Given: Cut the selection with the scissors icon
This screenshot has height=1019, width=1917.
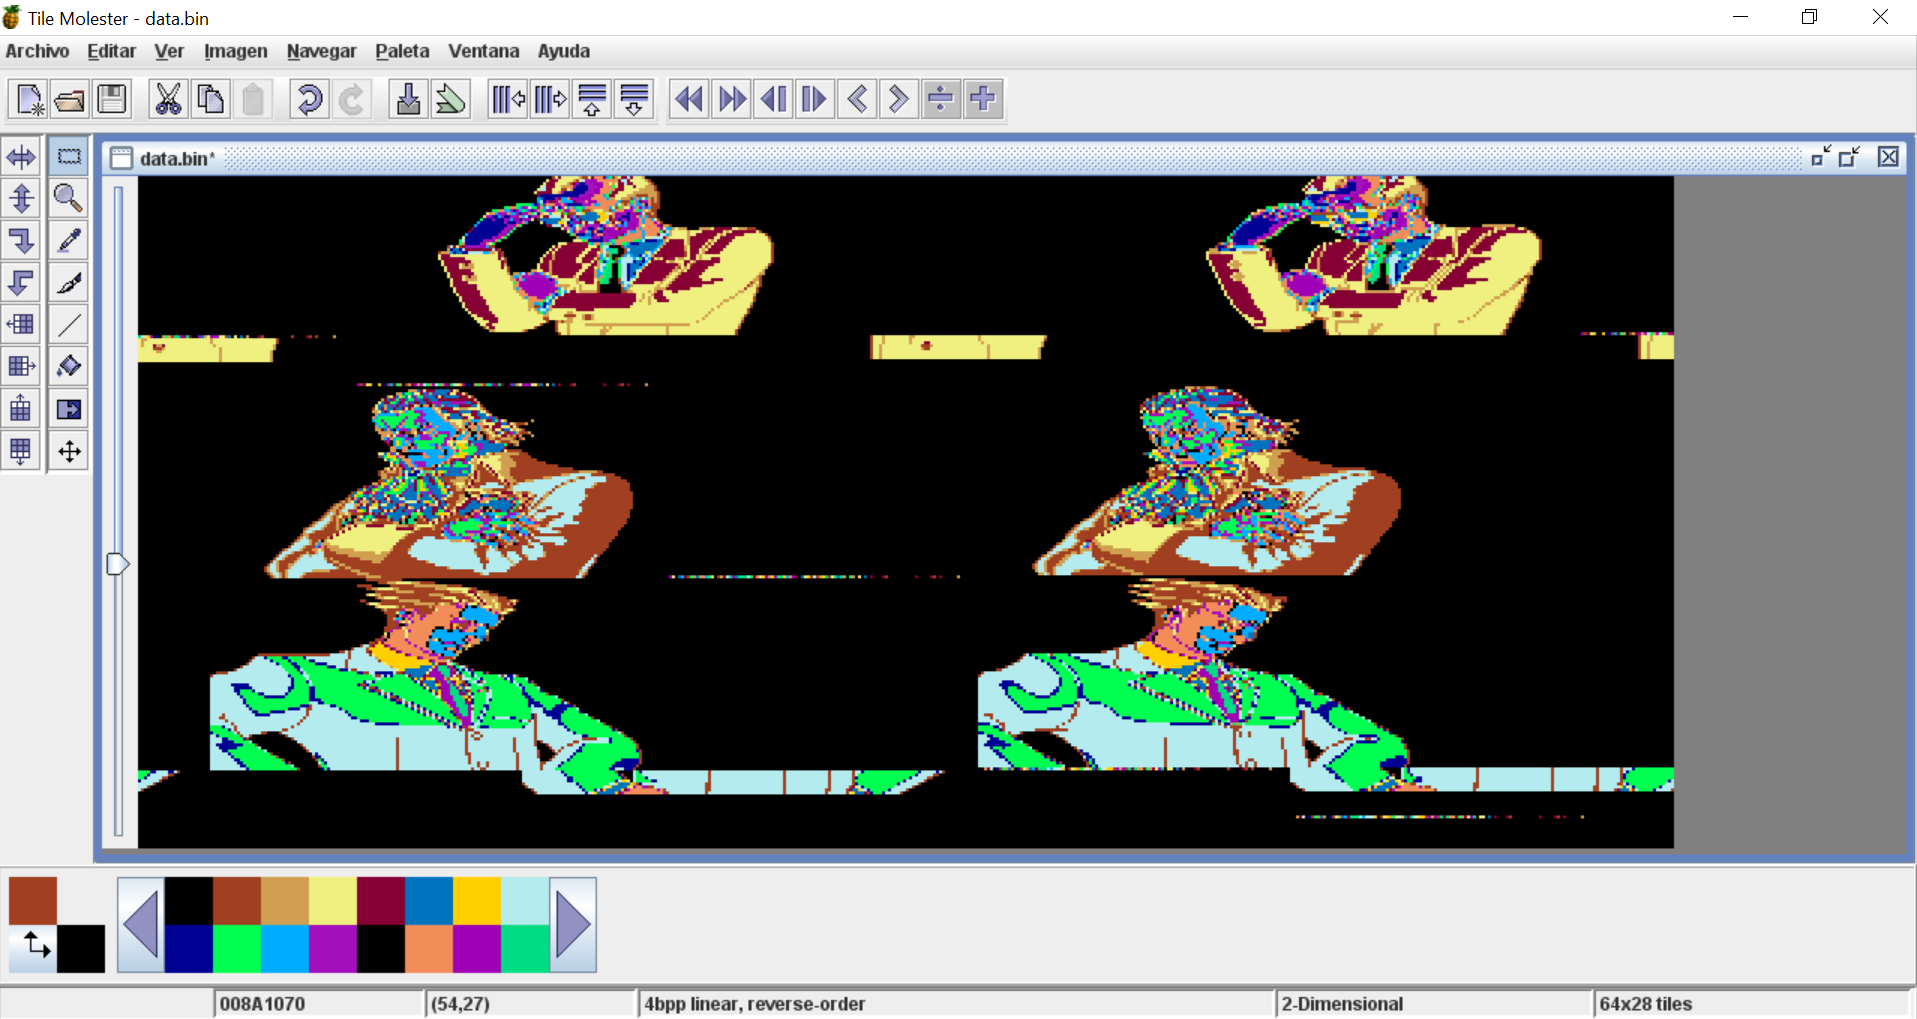Looking at the screenshot, I should tap(168, 99).
